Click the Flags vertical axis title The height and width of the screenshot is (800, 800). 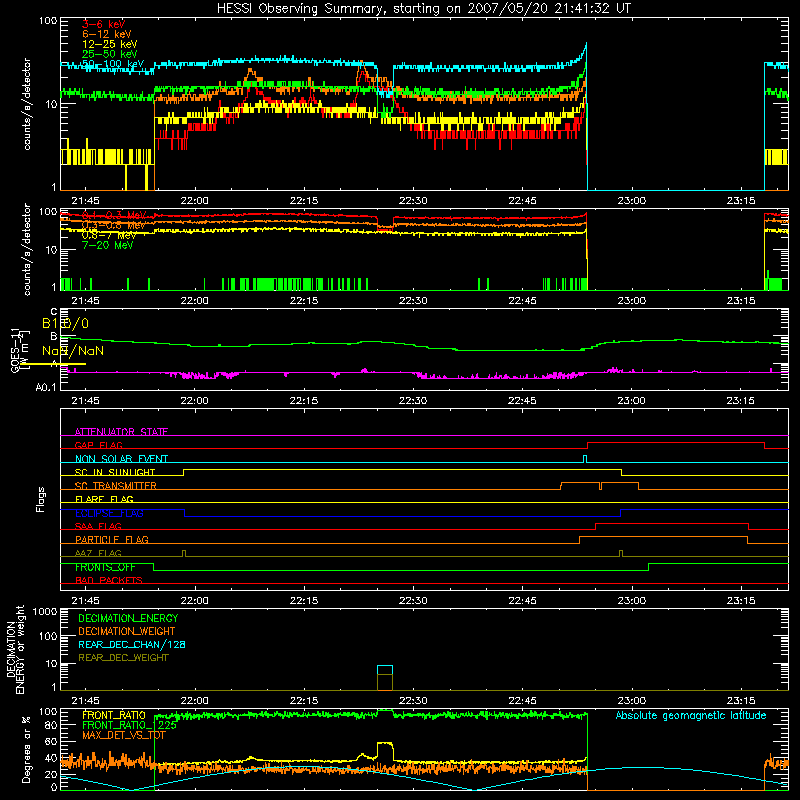41,499
